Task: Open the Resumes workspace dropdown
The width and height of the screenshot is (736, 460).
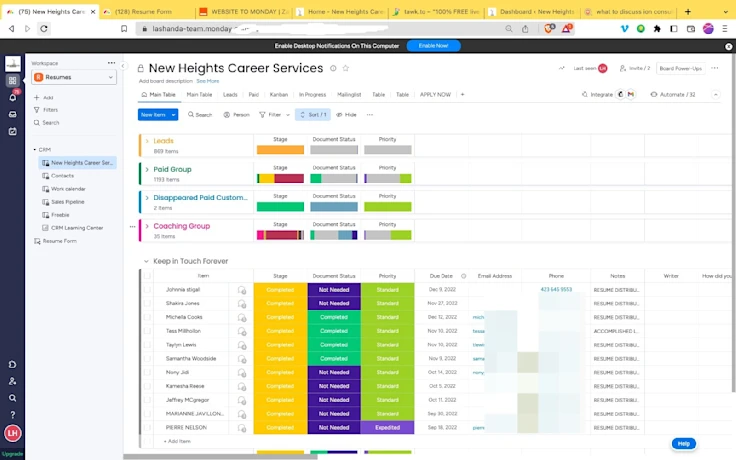Action: 74,77
